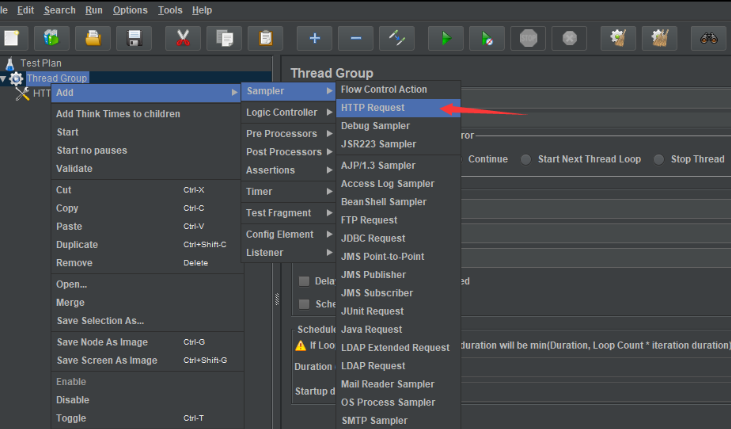This screenshot has width=731, height=429.
Task: Start the test with green play icon
Action: click(446, 38)
